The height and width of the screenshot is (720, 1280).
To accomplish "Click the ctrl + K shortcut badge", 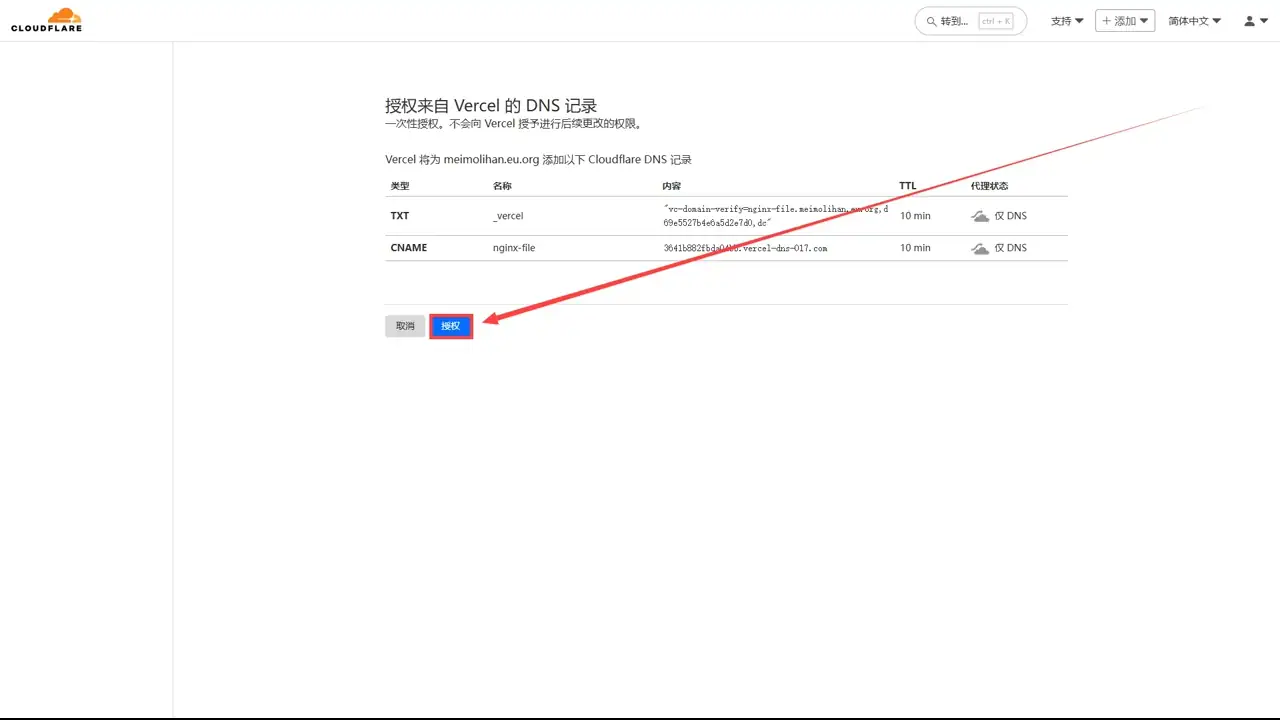I will pyautogui.click(x=996, y=21).
